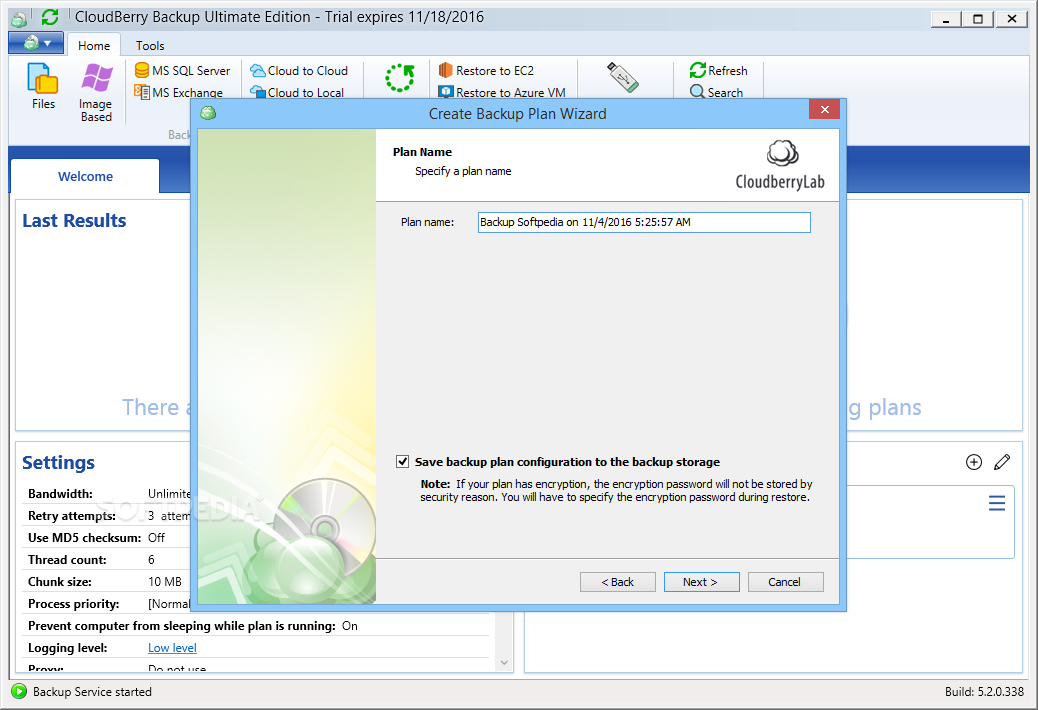Close the Create Backup Plan Wizard dialog

824,109
